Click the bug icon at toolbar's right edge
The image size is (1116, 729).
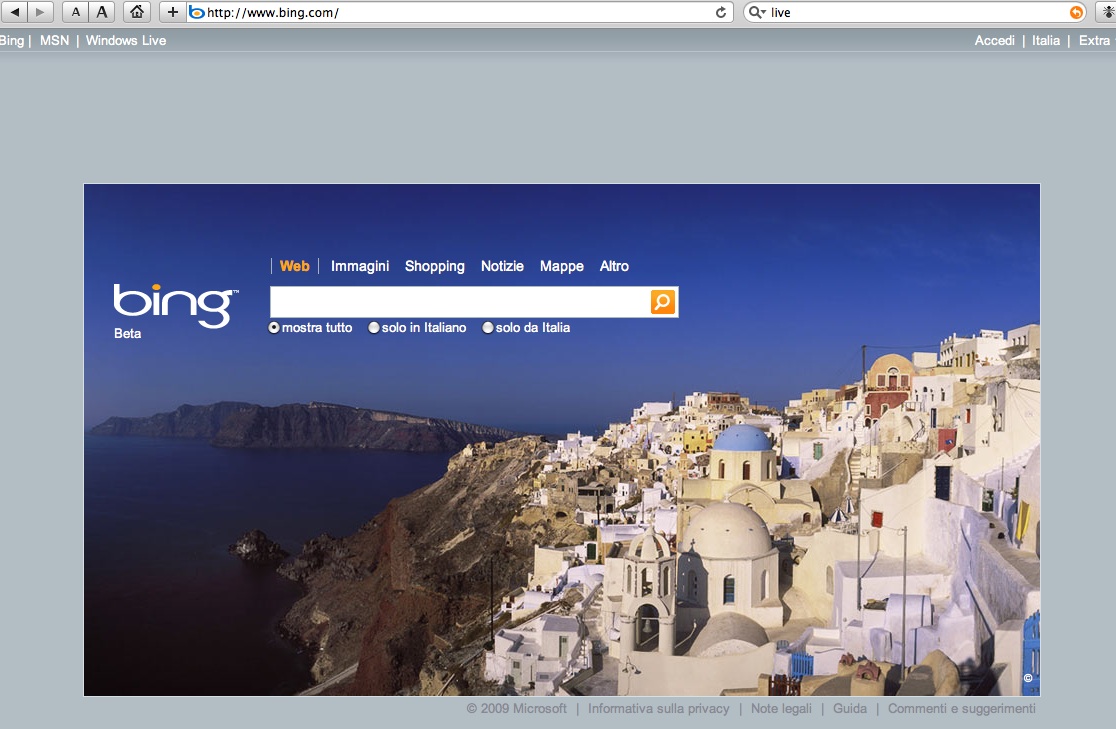coord(1108,12)
